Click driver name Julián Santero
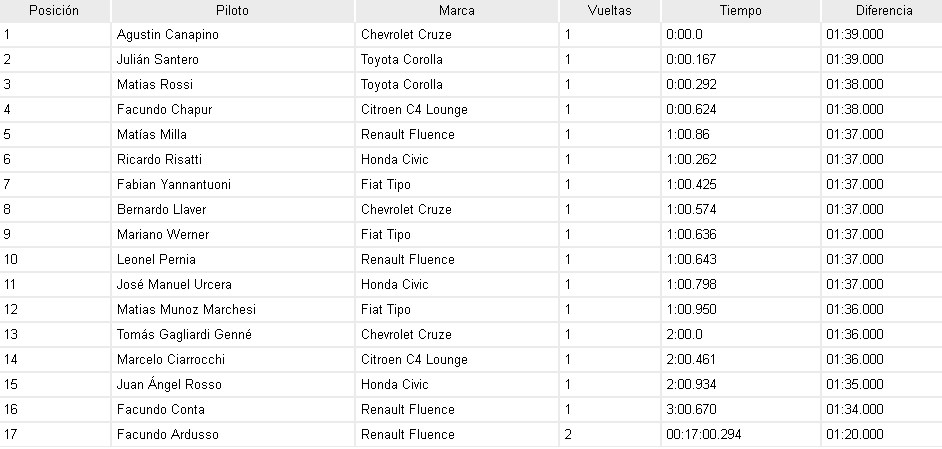Image resolution: width=942 pixels, height=449 pixels. pyautogui.click(x=157, y=60)
